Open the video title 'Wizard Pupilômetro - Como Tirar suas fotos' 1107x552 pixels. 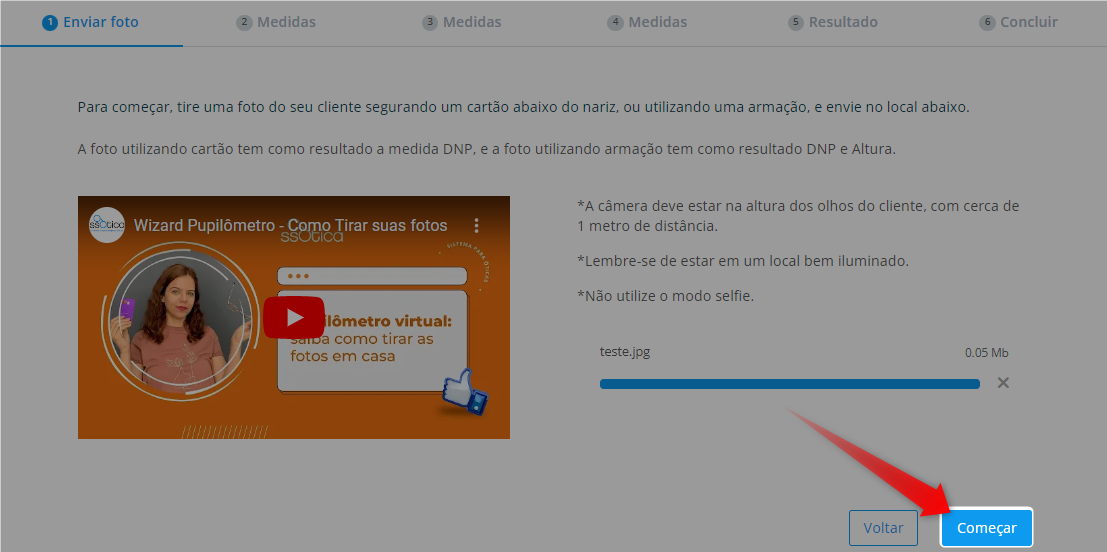[290, 225]
